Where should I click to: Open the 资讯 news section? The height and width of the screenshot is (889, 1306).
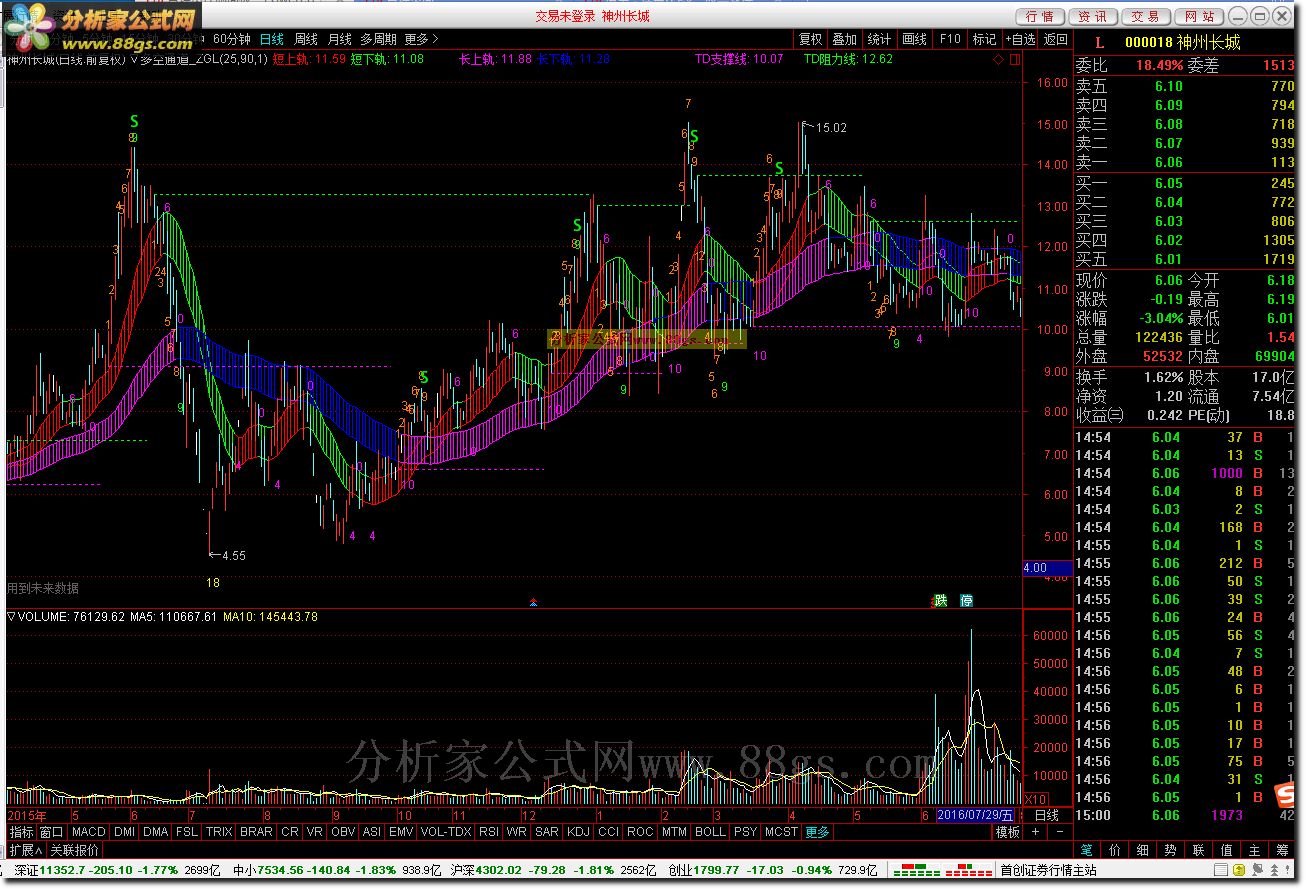1093,16
